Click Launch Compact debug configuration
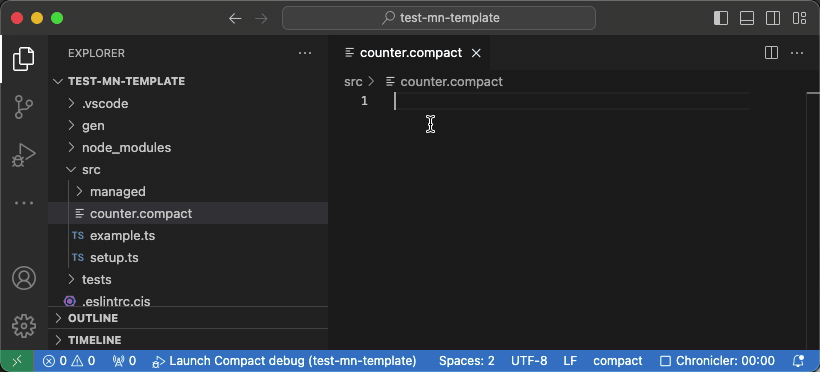 (284, 361)
